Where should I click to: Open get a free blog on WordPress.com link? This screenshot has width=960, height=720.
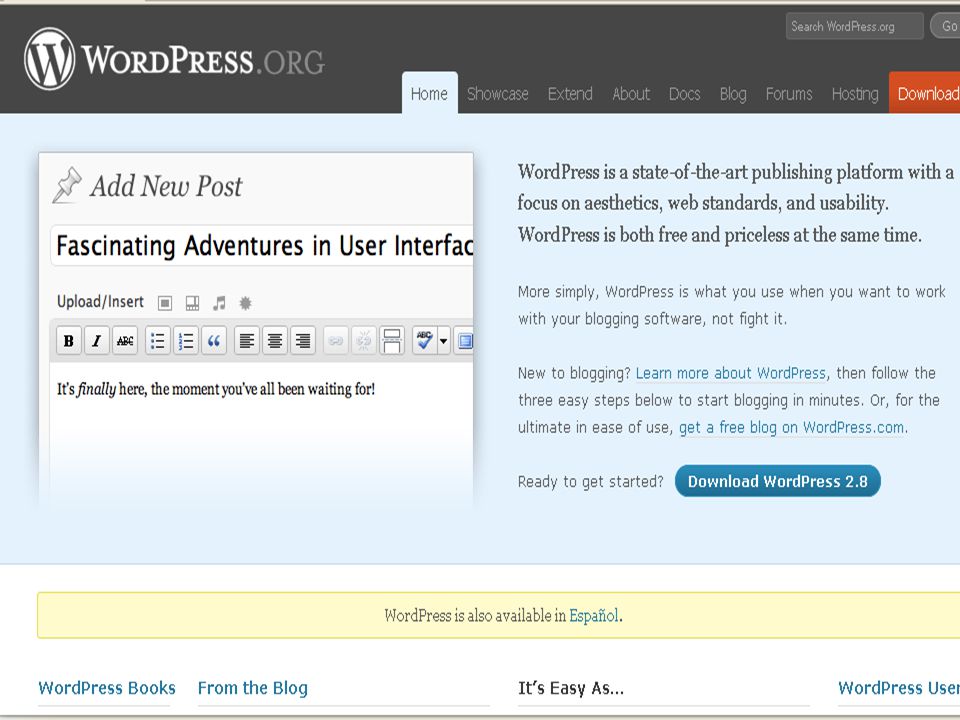[x=792, y=427]
